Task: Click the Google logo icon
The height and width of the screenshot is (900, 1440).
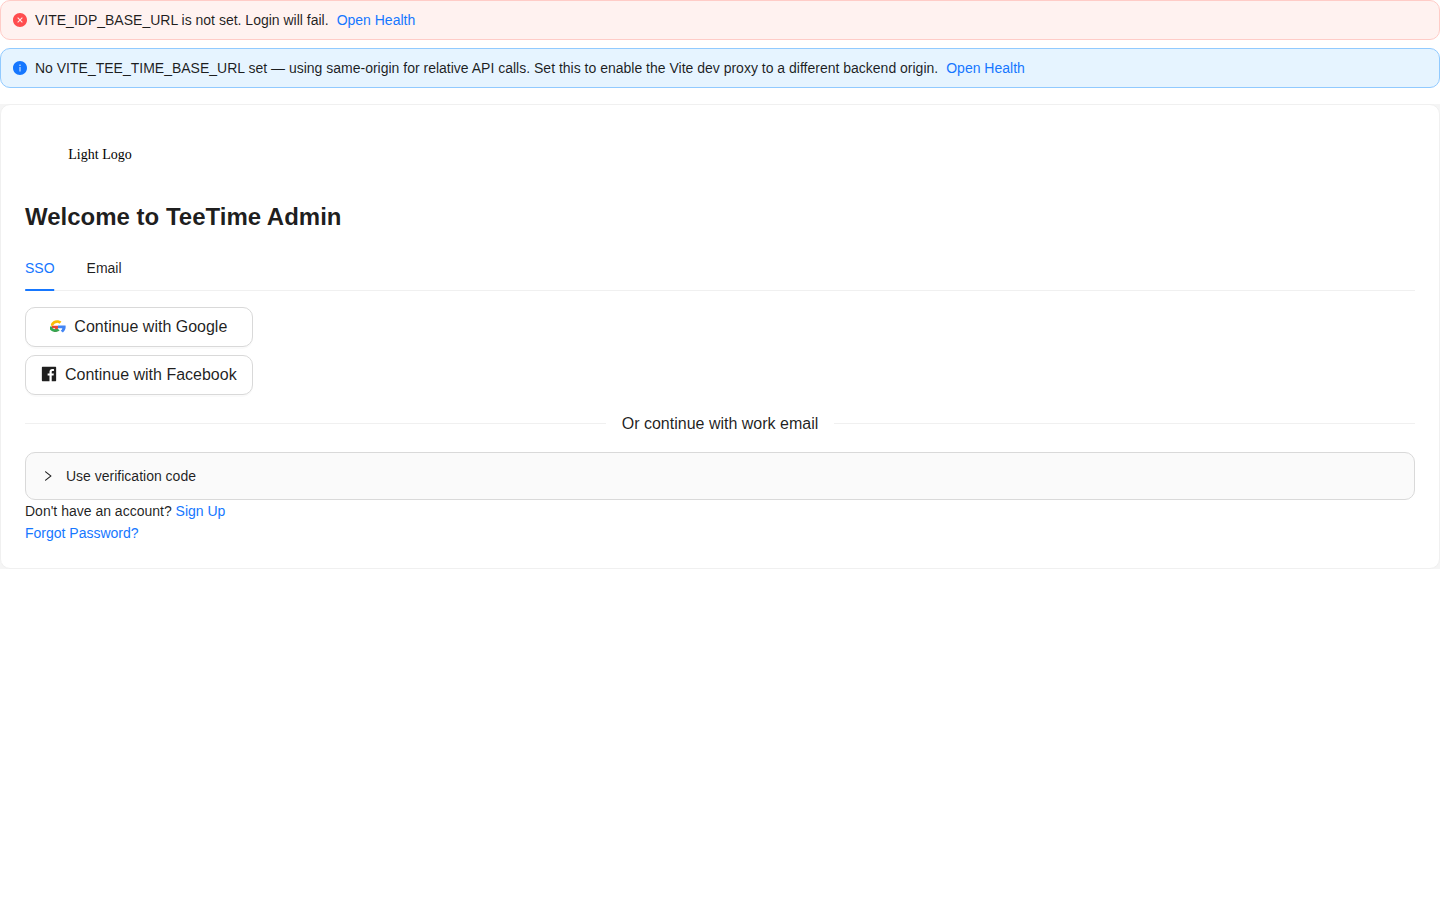Action: tap(58, 327)
